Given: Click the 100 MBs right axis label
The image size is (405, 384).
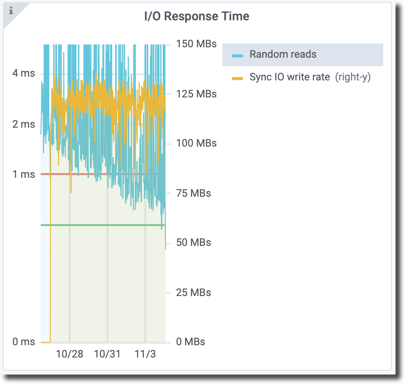Looking at the screenshot, I should click(x=196, y=143).
